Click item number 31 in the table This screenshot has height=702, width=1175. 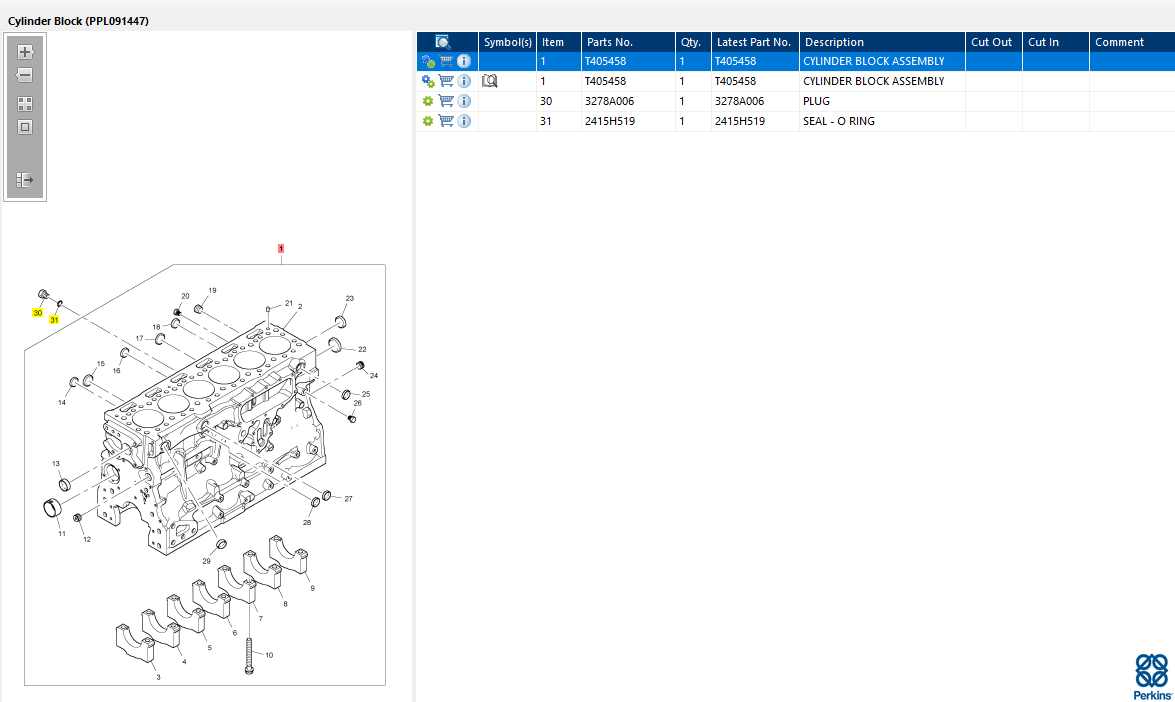[546, 121]
